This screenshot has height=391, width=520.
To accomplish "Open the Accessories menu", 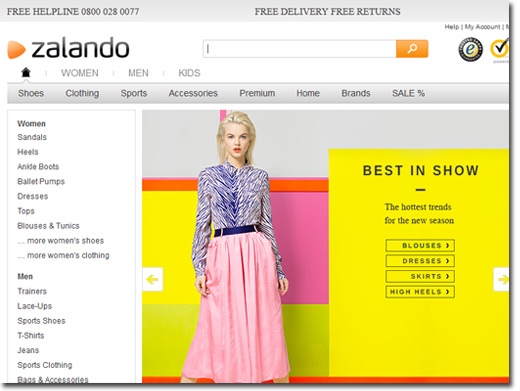I will coord(193,93).
